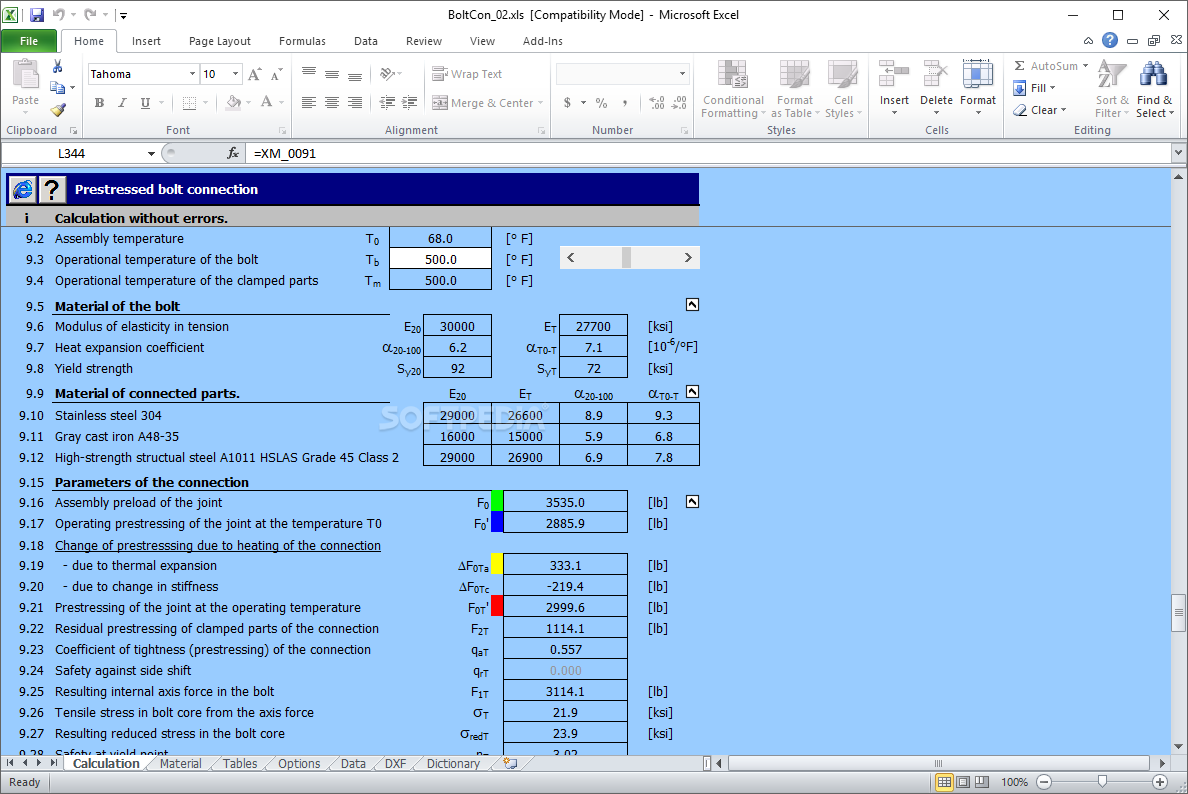Click the Decrease Indent icon
This screenshot has height=794, width=1188.
click(x=387, y=102)
